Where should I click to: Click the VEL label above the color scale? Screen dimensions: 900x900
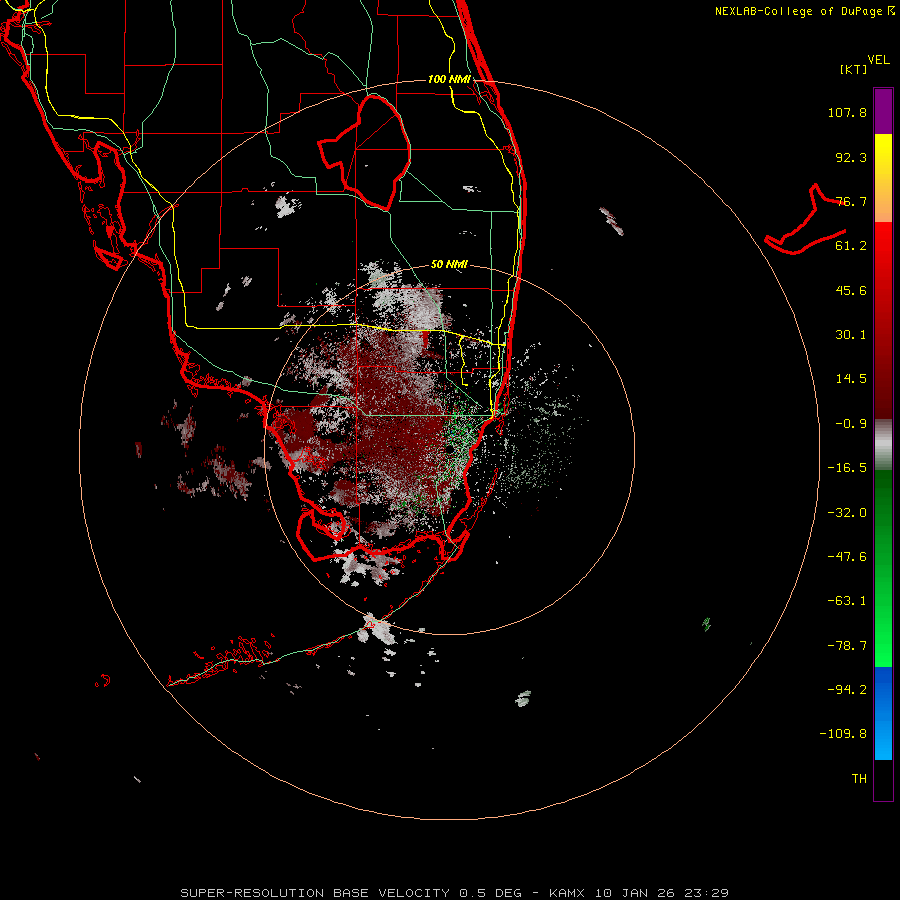(879, 60)
